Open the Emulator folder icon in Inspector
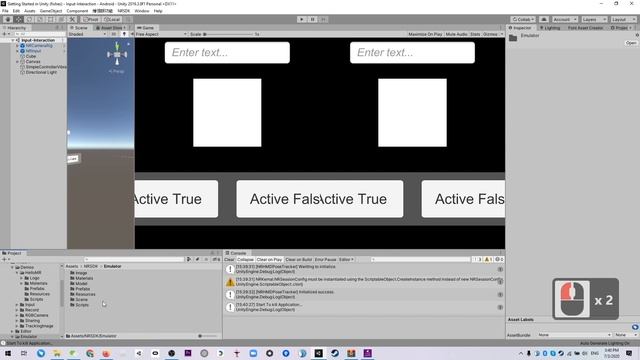The width and height of the screenshot is (640, 360). click(x=513, y=38)
